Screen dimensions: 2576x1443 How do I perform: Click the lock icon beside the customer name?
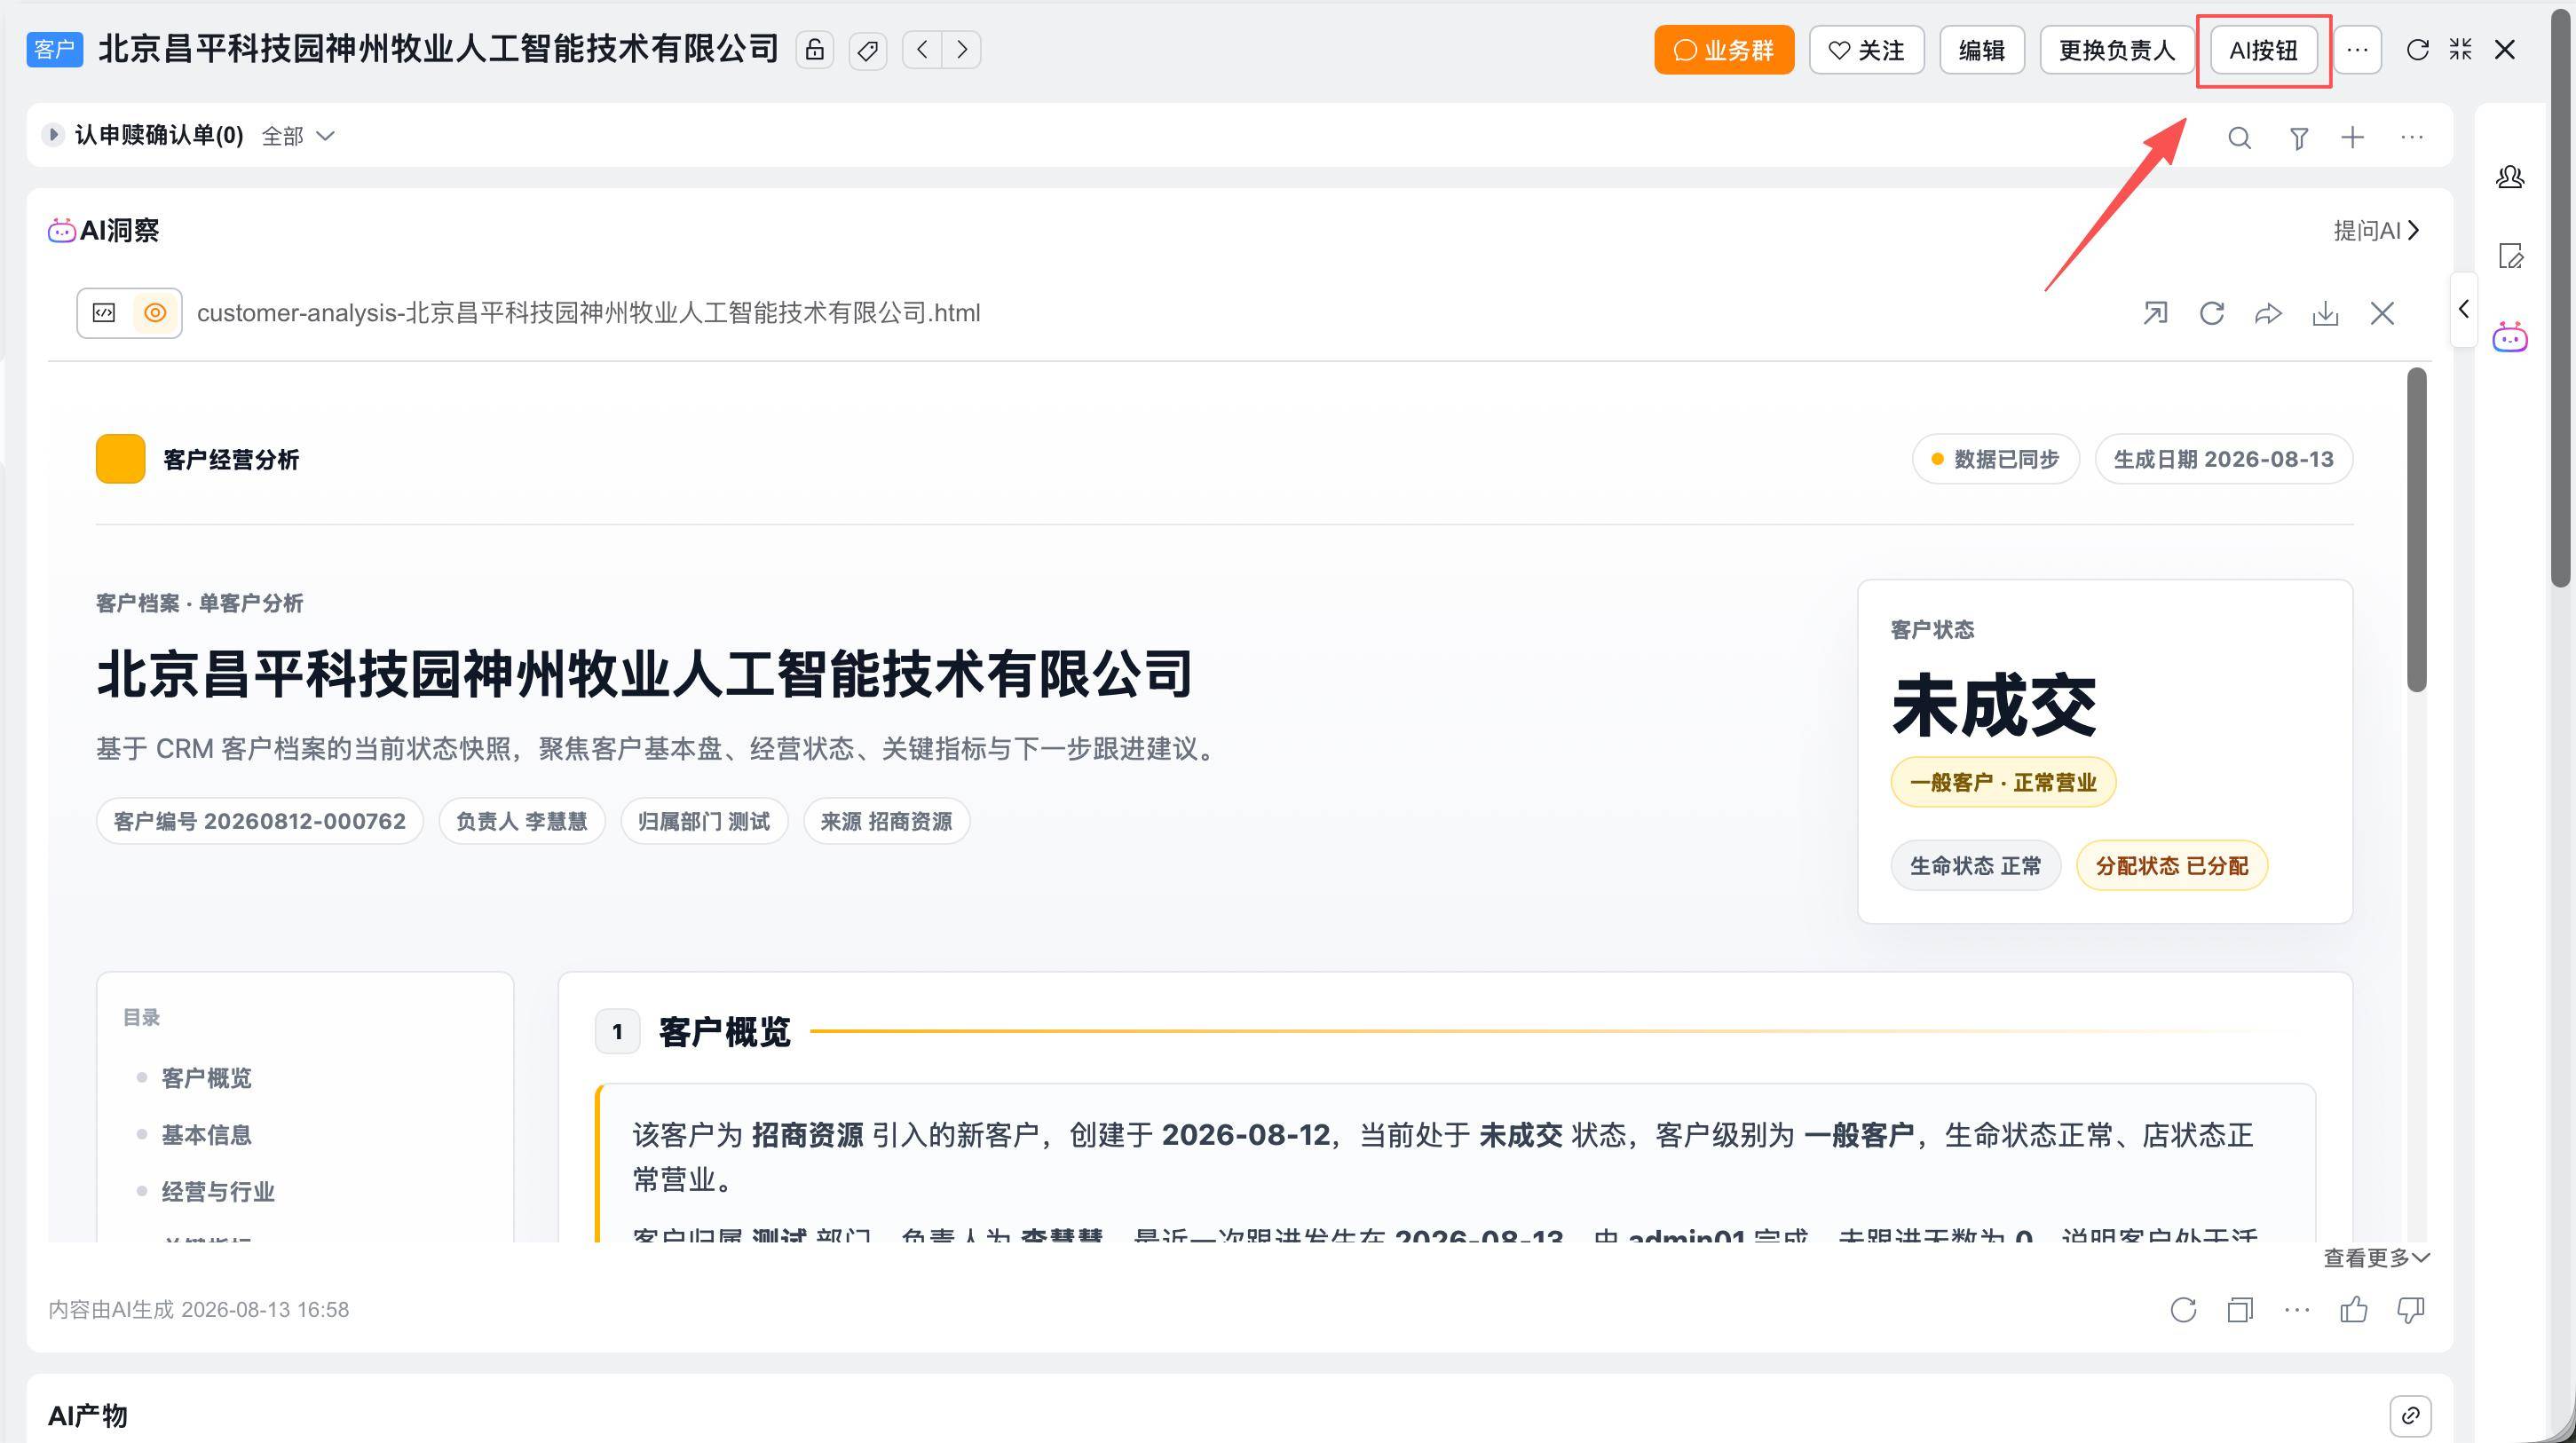(815, 49)
